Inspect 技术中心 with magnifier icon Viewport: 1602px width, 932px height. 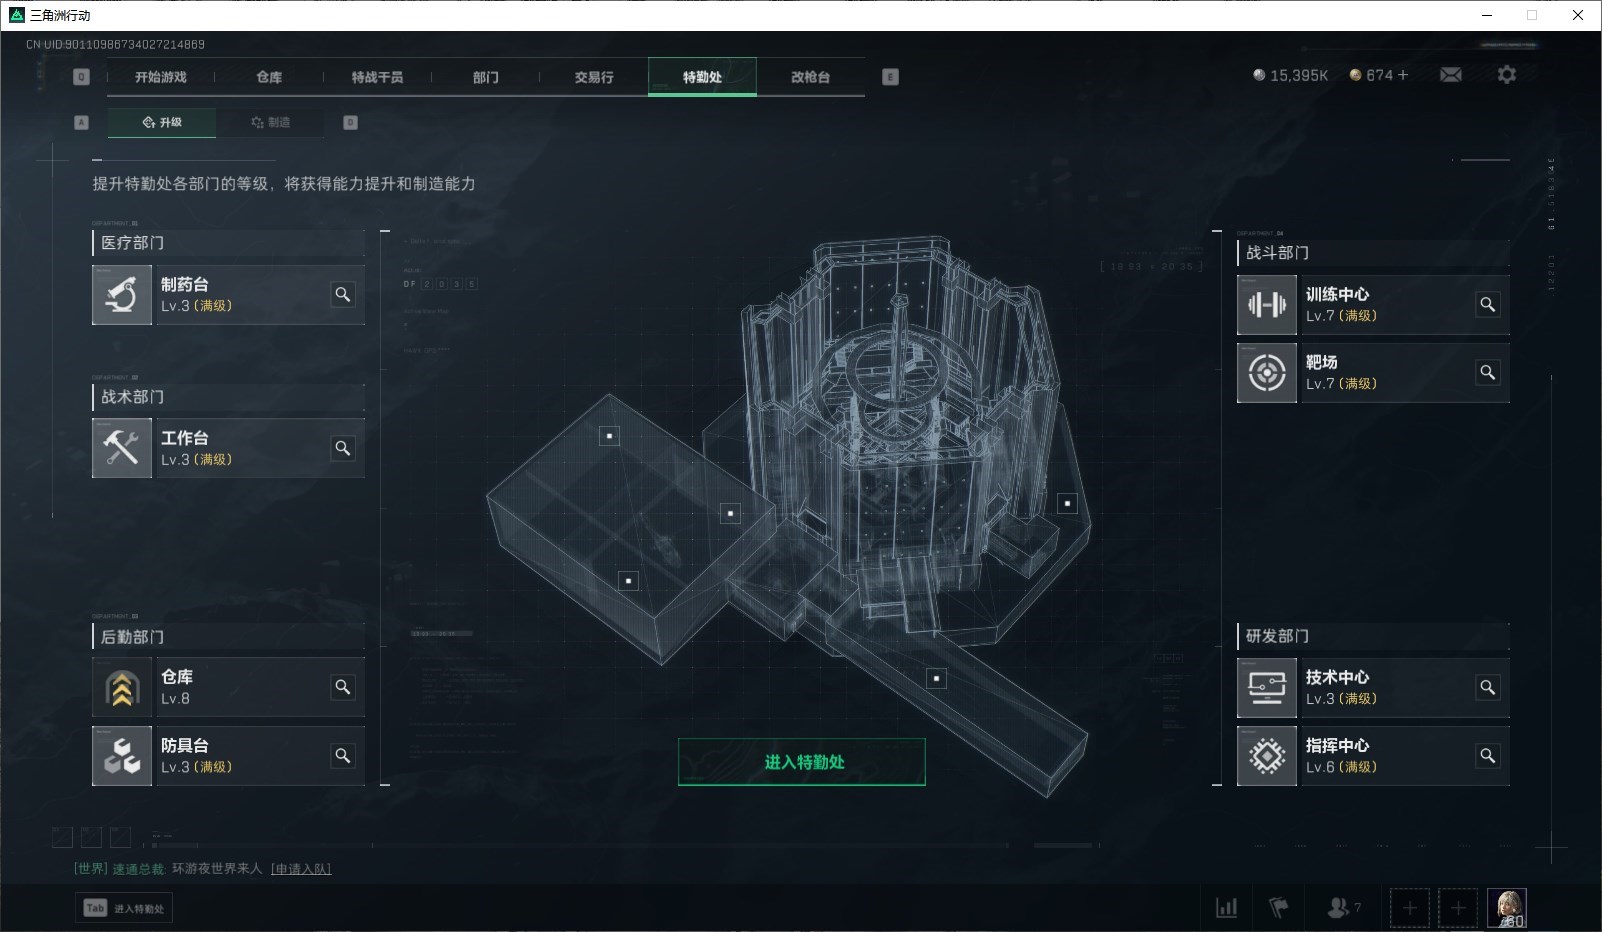click(1488, 687)
